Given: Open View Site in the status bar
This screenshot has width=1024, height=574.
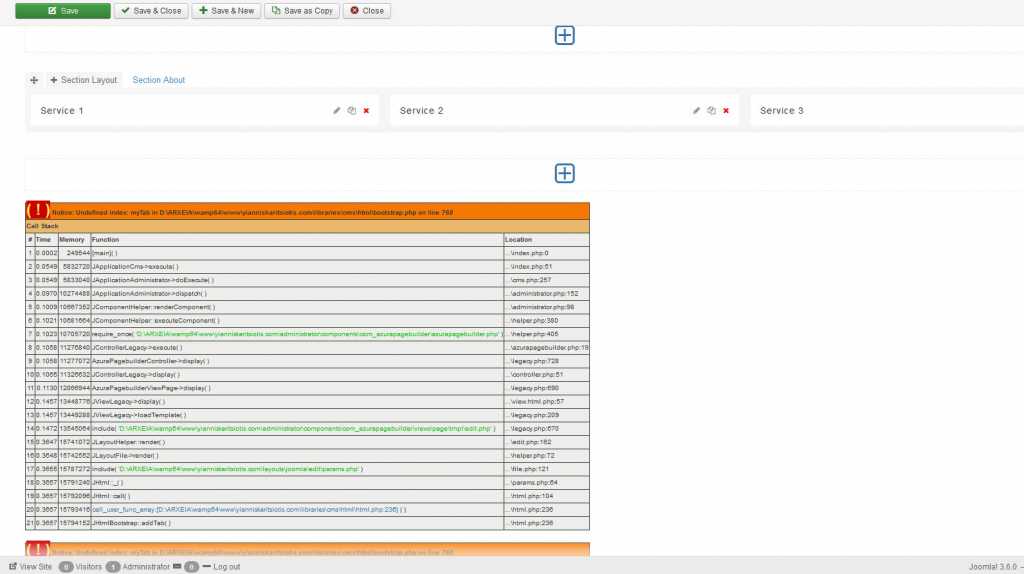Looking at the screenshot, I should click(x=30, y=567).
